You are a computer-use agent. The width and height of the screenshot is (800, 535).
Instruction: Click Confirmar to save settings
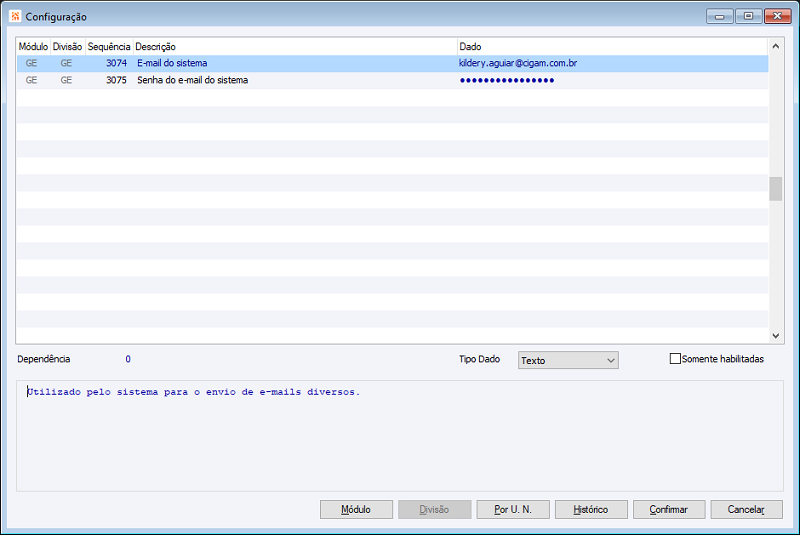coord(669,509)
